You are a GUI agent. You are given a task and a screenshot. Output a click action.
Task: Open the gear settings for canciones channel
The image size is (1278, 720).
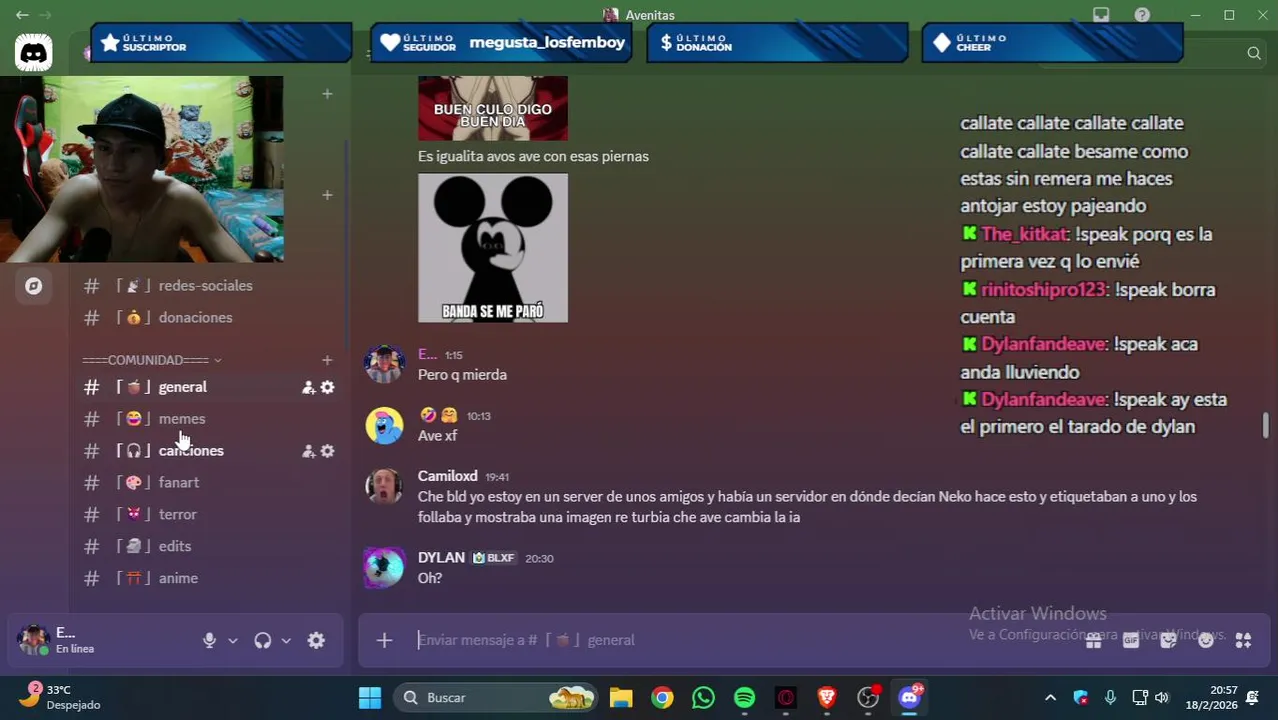(x=327, y=451)
